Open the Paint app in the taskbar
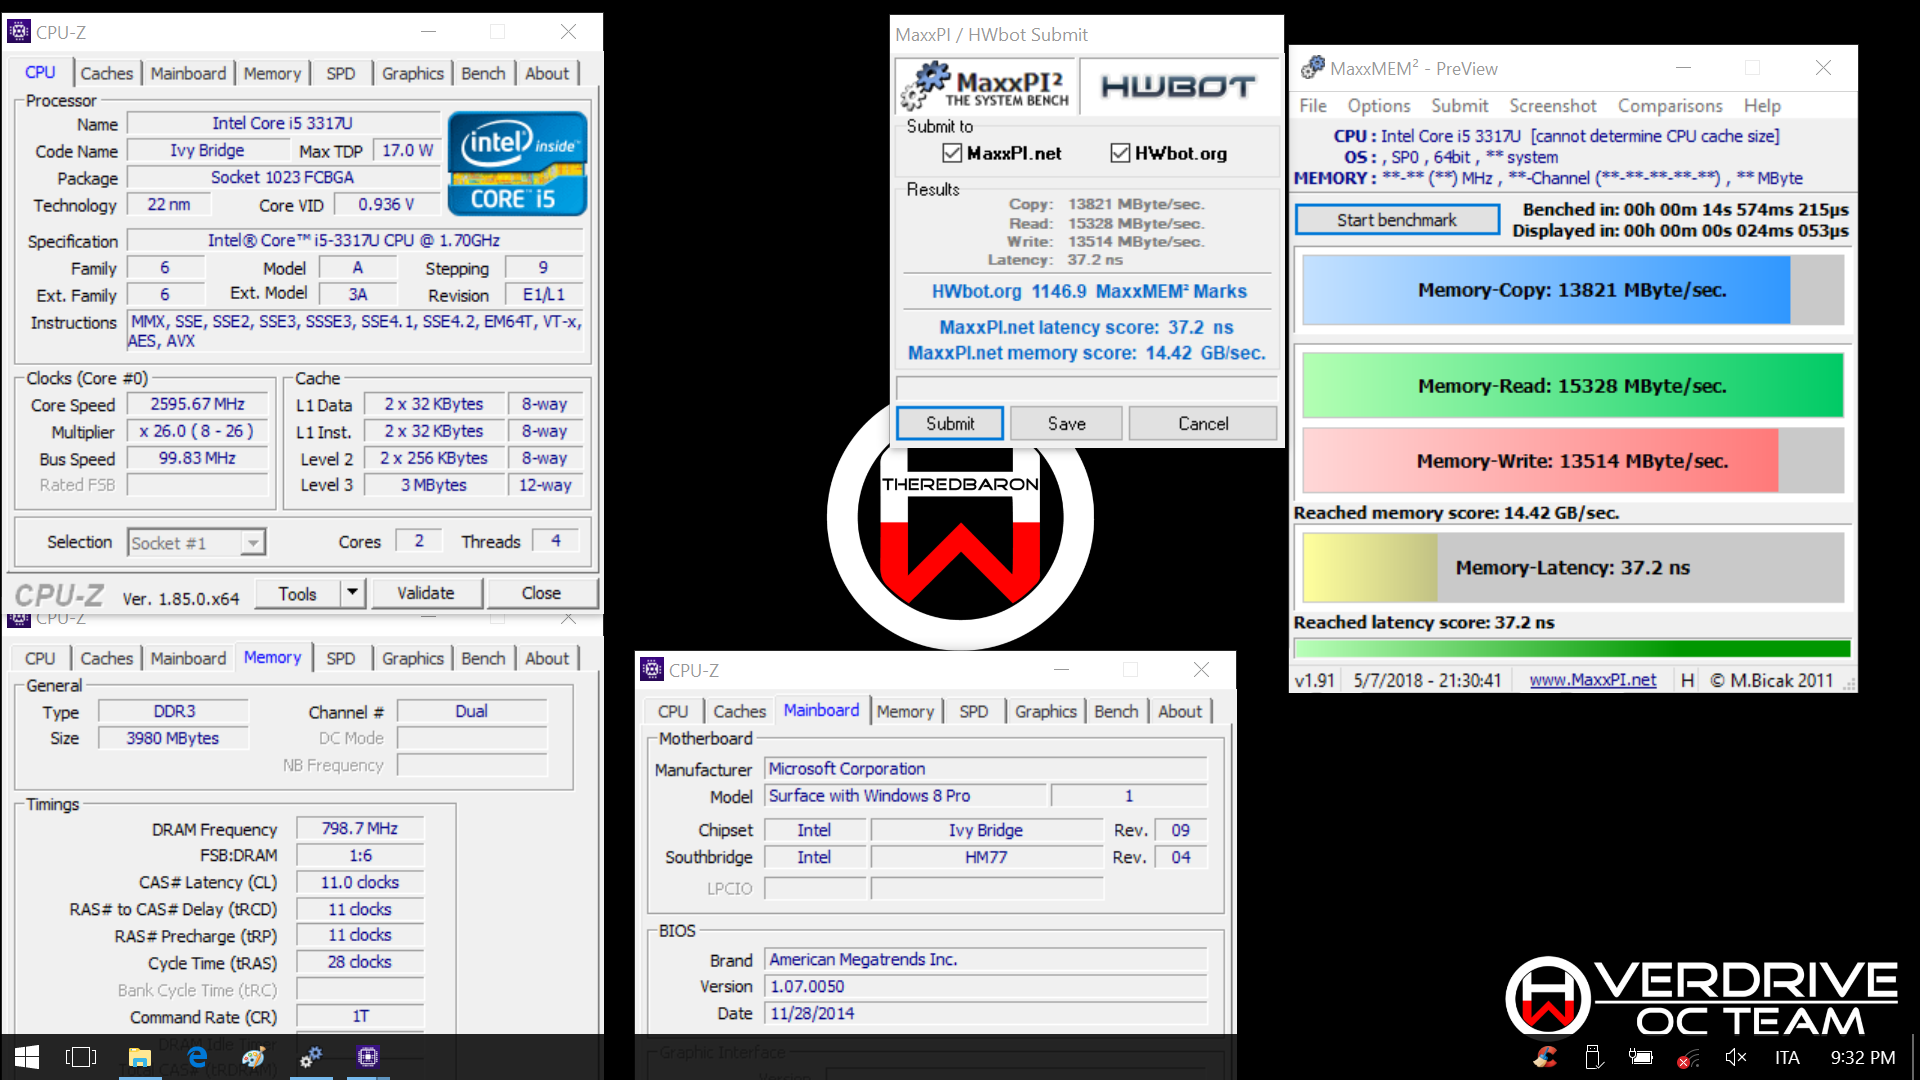The height and width of the screenshot is (1080, 1920). click(254, 1057)
